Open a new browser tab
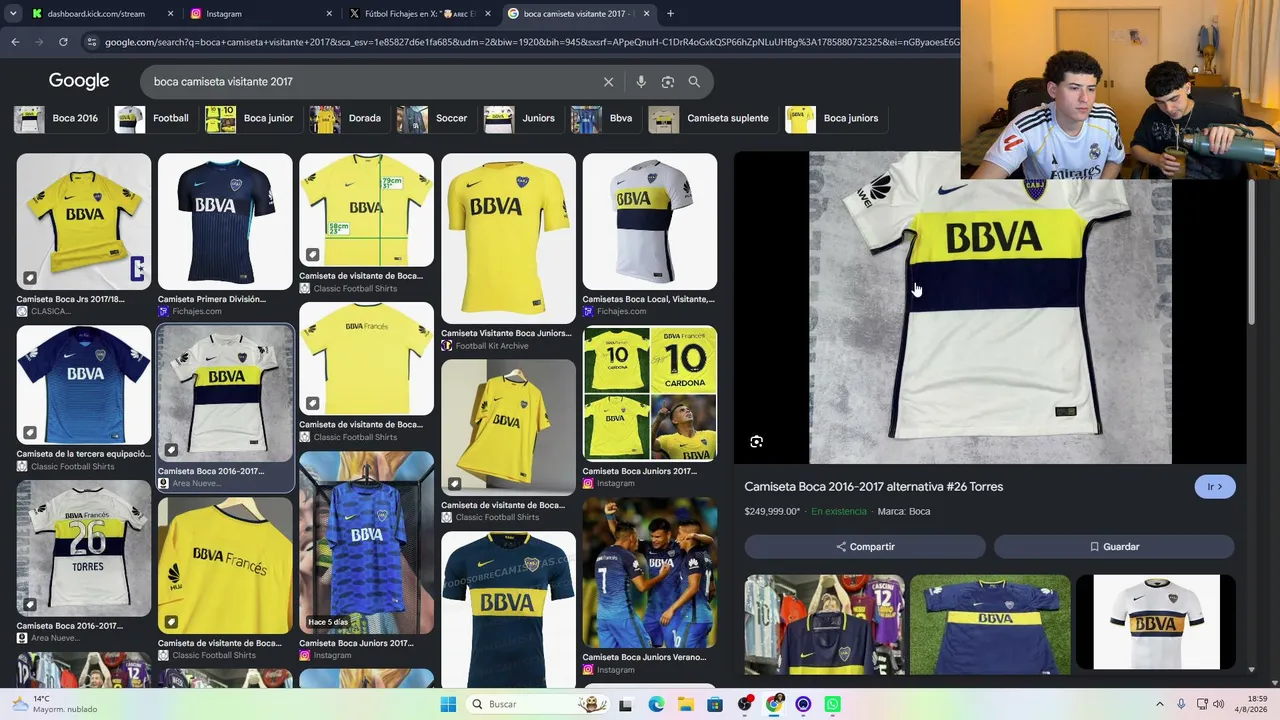Viewport: 1280px width, 720px height. coord(670,14)
